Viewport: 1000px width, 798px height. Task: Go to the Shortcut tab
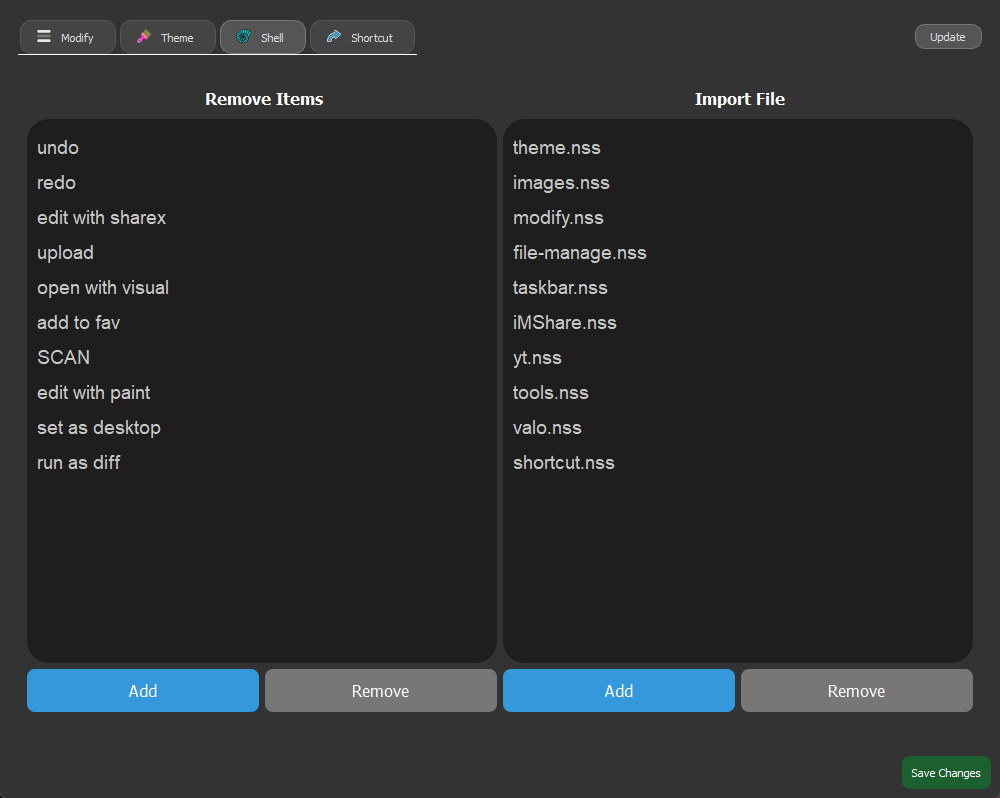coord(362,37)
